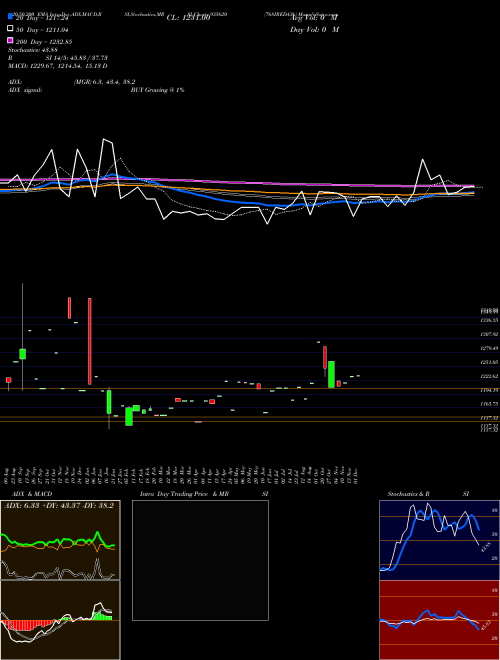This screenshot has width=500, height=660.
Task: Click the tall red candlestick near 02 Jan
Action: 90,341
